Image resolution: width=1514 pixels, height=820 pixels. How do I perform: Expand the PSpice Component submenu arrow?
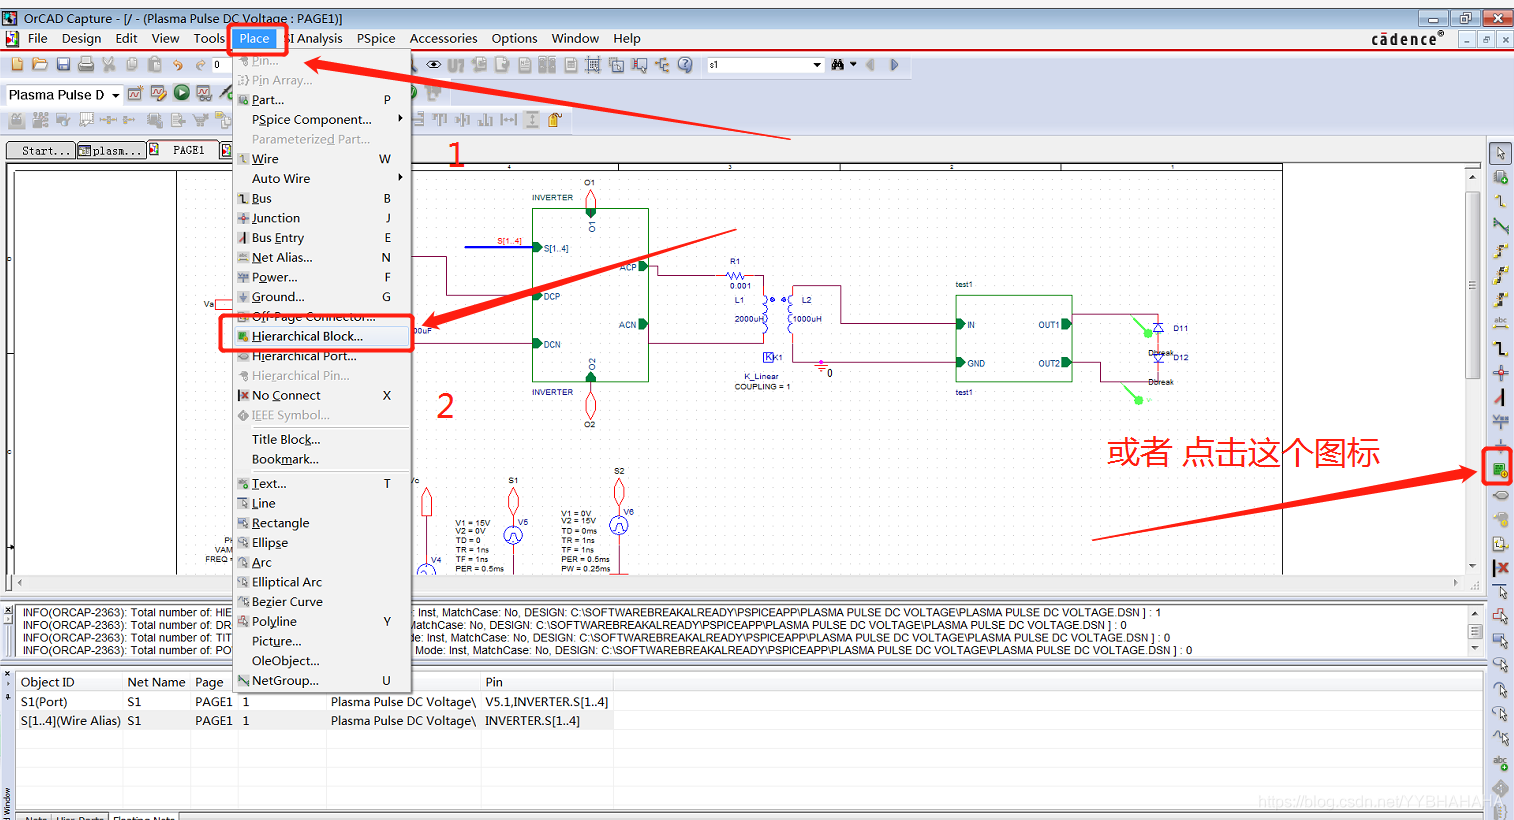[x=400, y=119]
